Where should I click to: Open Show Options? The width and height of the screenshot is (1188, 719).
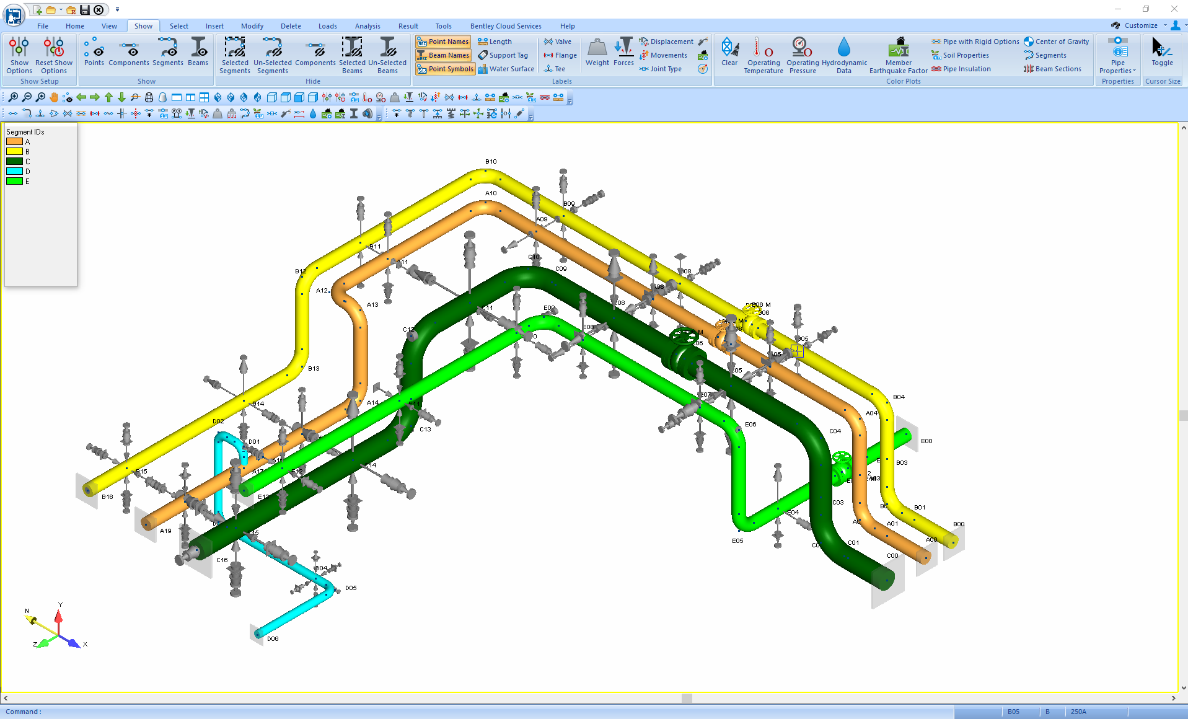[19, 55]
